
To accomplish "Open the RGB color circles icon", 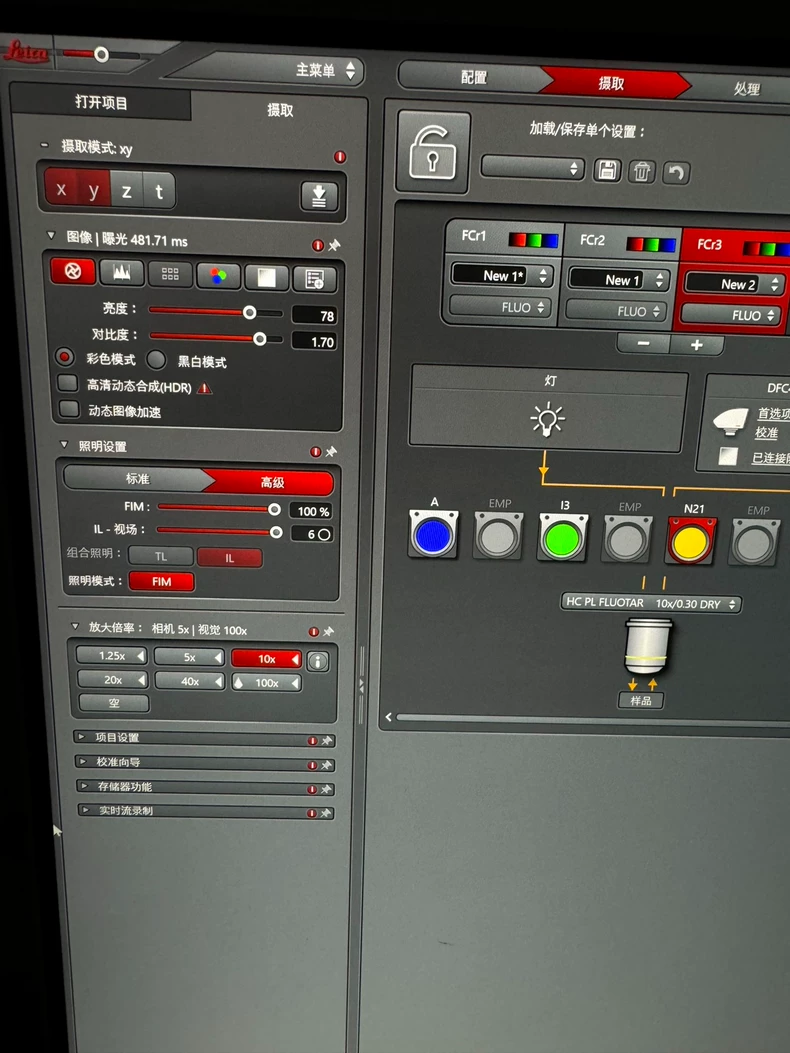I will [218, 276].
